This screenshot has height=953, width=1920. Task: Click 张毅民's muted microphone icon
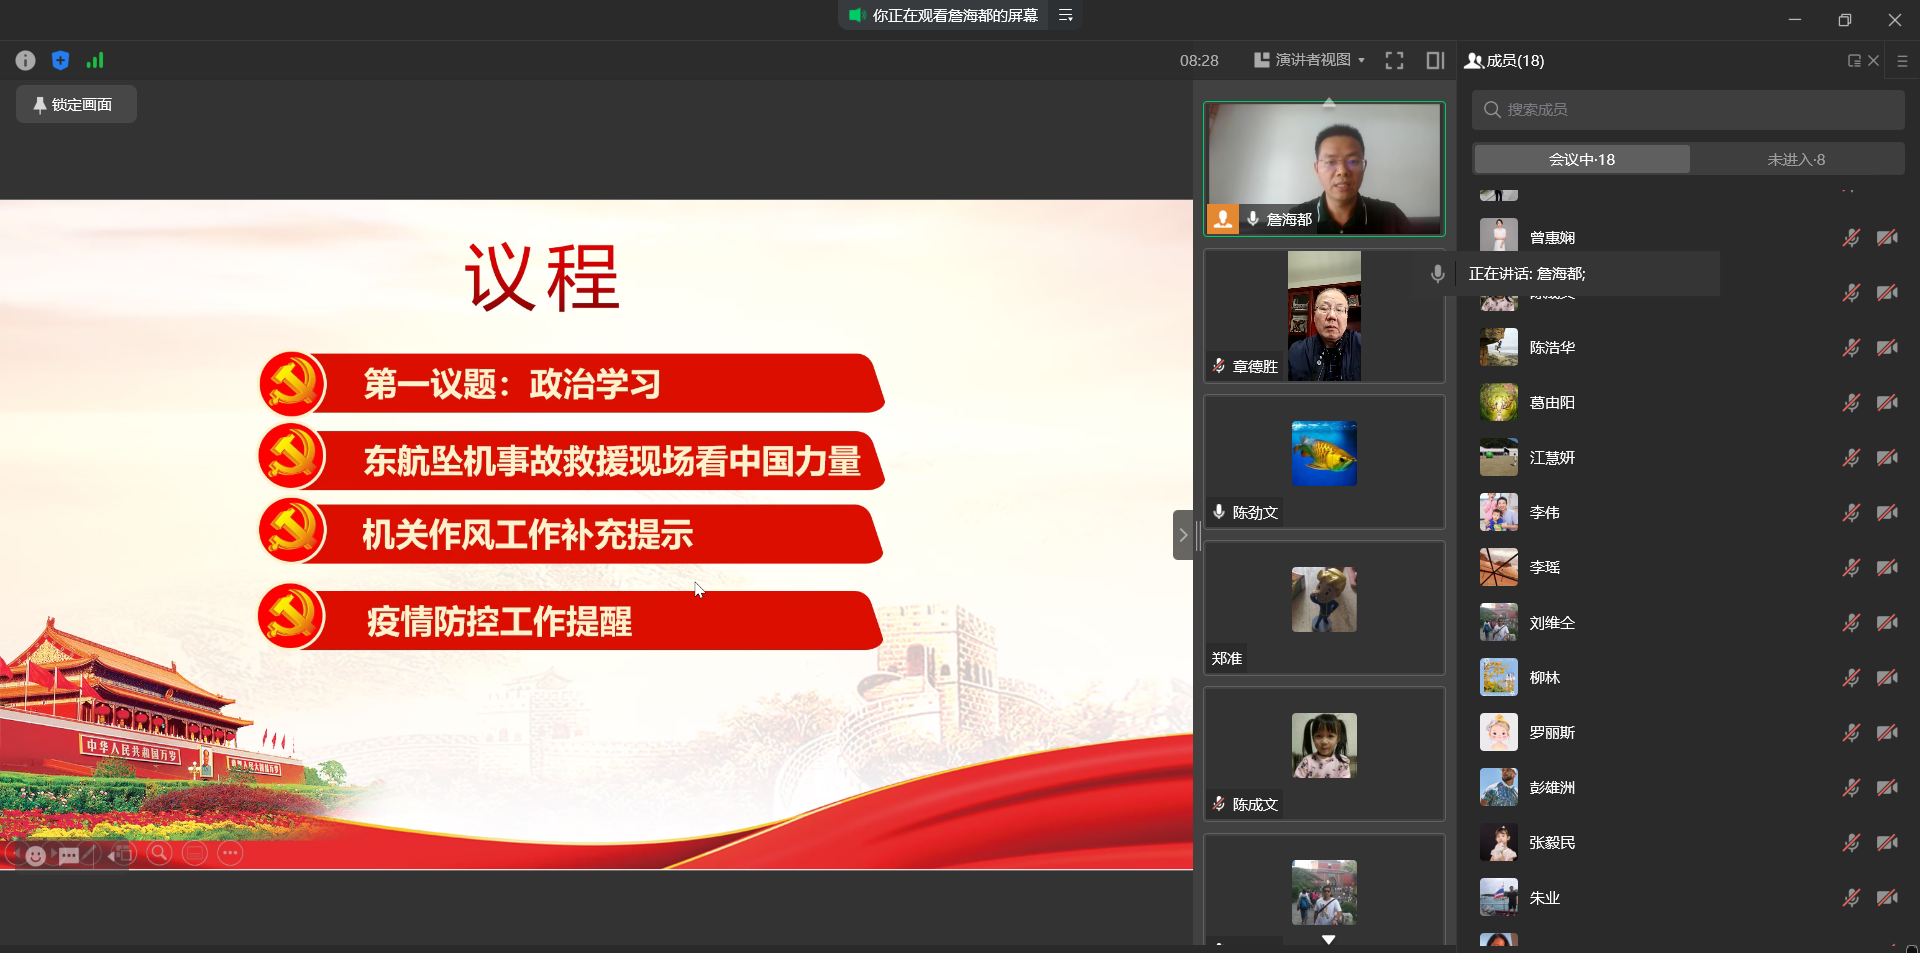click(x=1851, y=843)
